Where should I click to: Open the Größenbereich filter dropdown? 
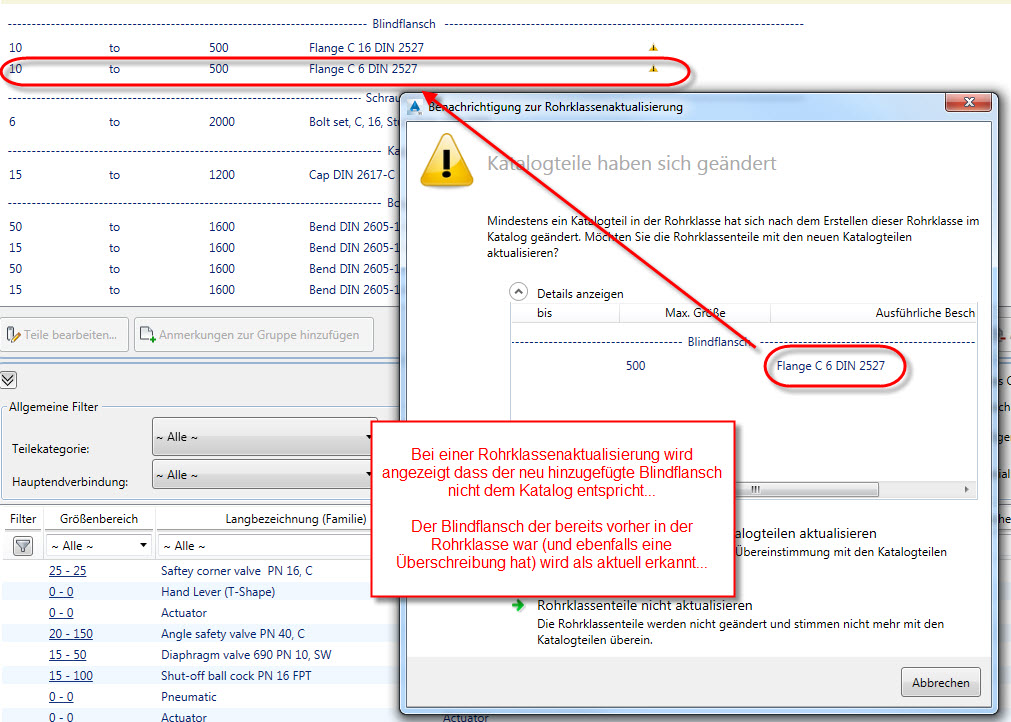coord(99,546)
